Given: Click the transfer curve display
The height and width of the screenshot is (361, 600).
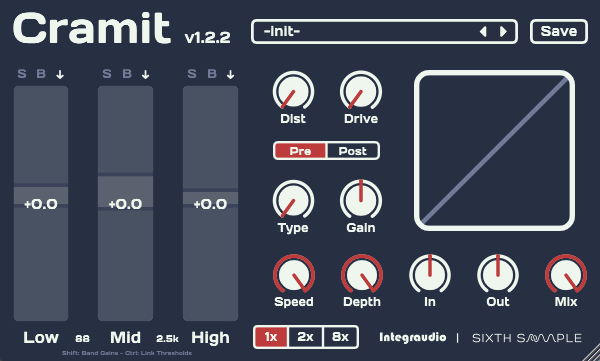Looking at the screenshot, I should (x=494, y=150).
